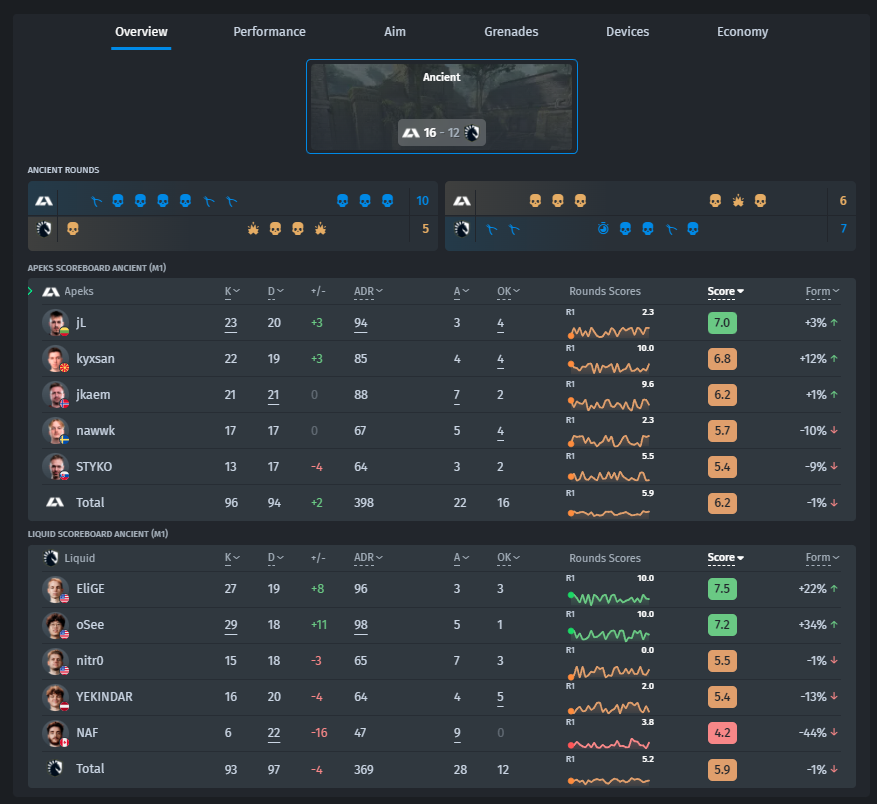The image size is (877, 804).
Task: Open jkaem's player avatar
Action: click(x=55, y=394)
